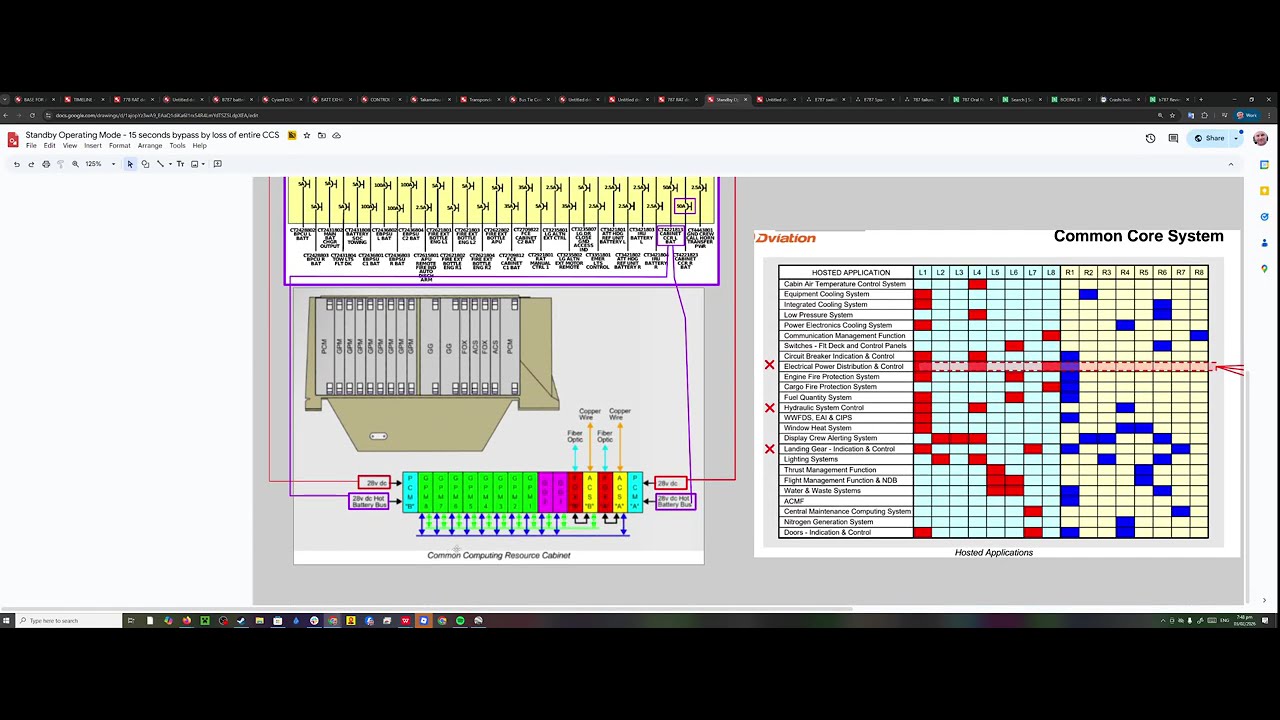Open Google Calendar in the side panel
The image size is (1280, 720).
click(x=1264, y=165)
